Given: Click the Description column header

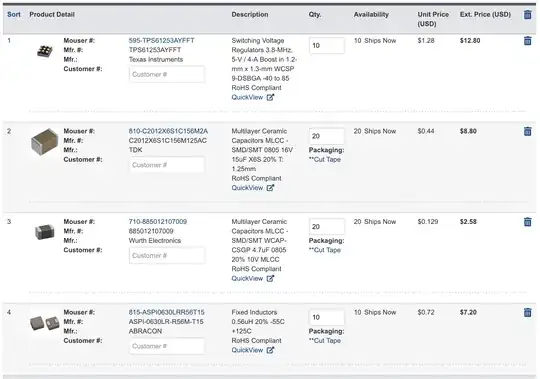Looking at the screenshot, I should [250, 14].
